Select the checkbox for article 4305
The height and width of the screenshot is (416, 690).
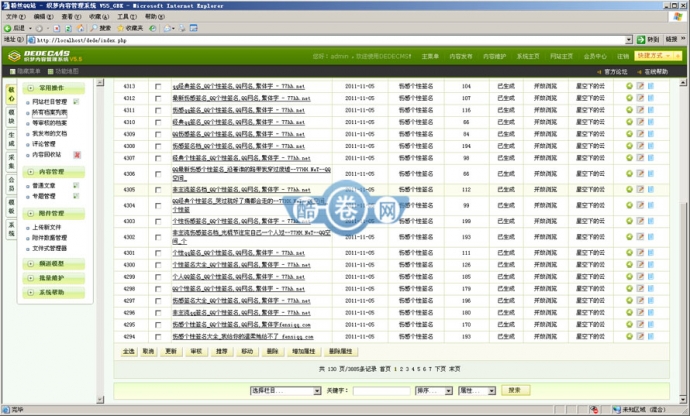157,189
